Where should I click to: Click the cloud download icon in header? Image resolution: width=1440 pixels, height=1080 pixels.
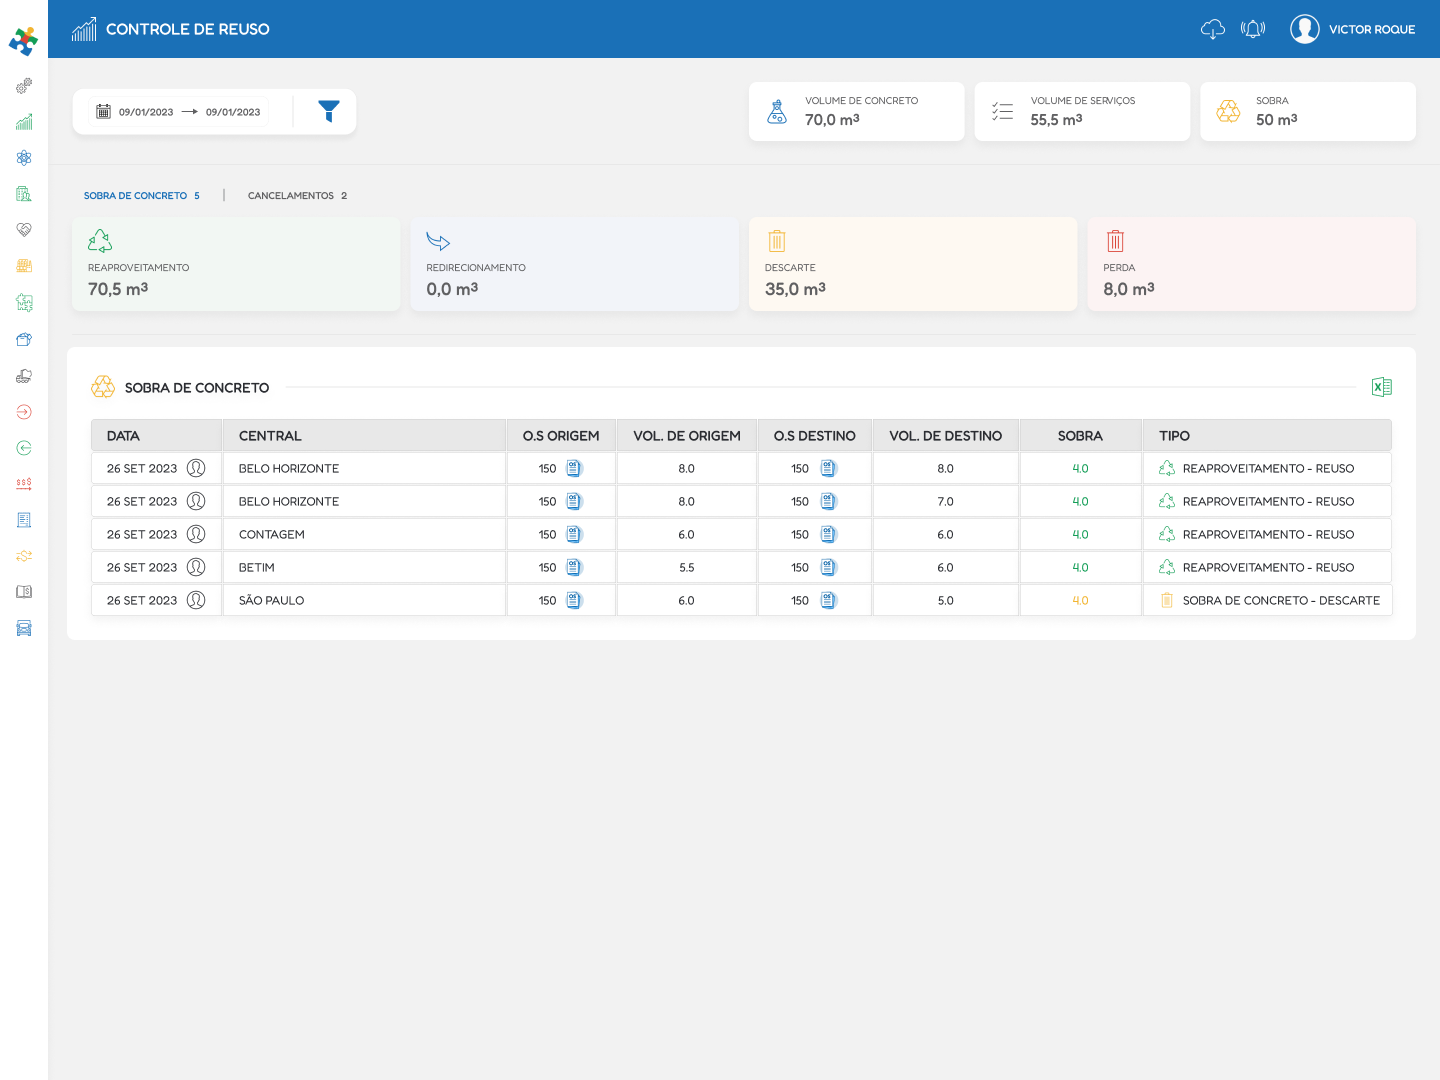1212,29
